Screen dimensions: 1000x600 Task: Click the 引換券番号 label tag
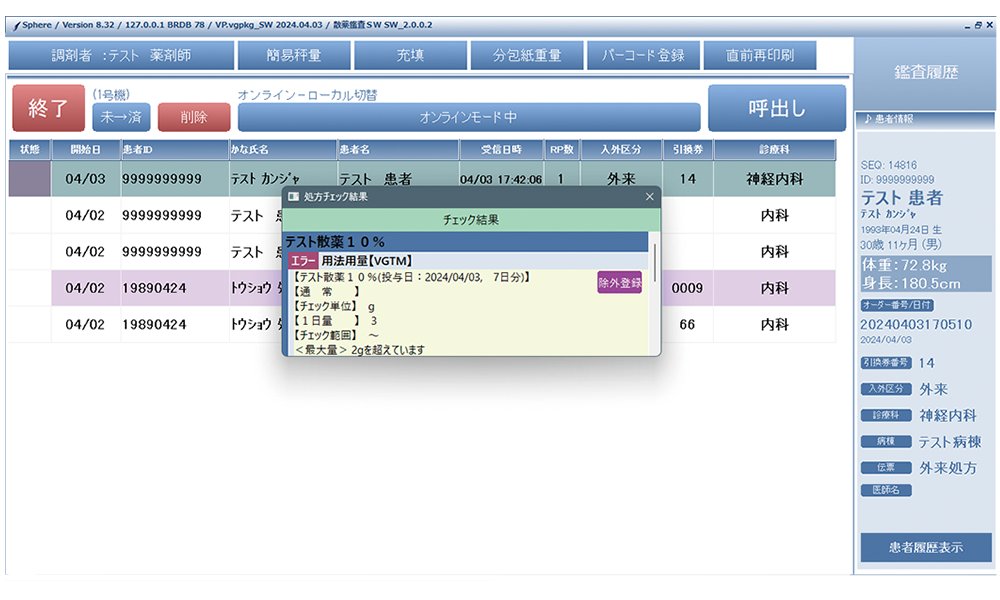coord(886,363)
